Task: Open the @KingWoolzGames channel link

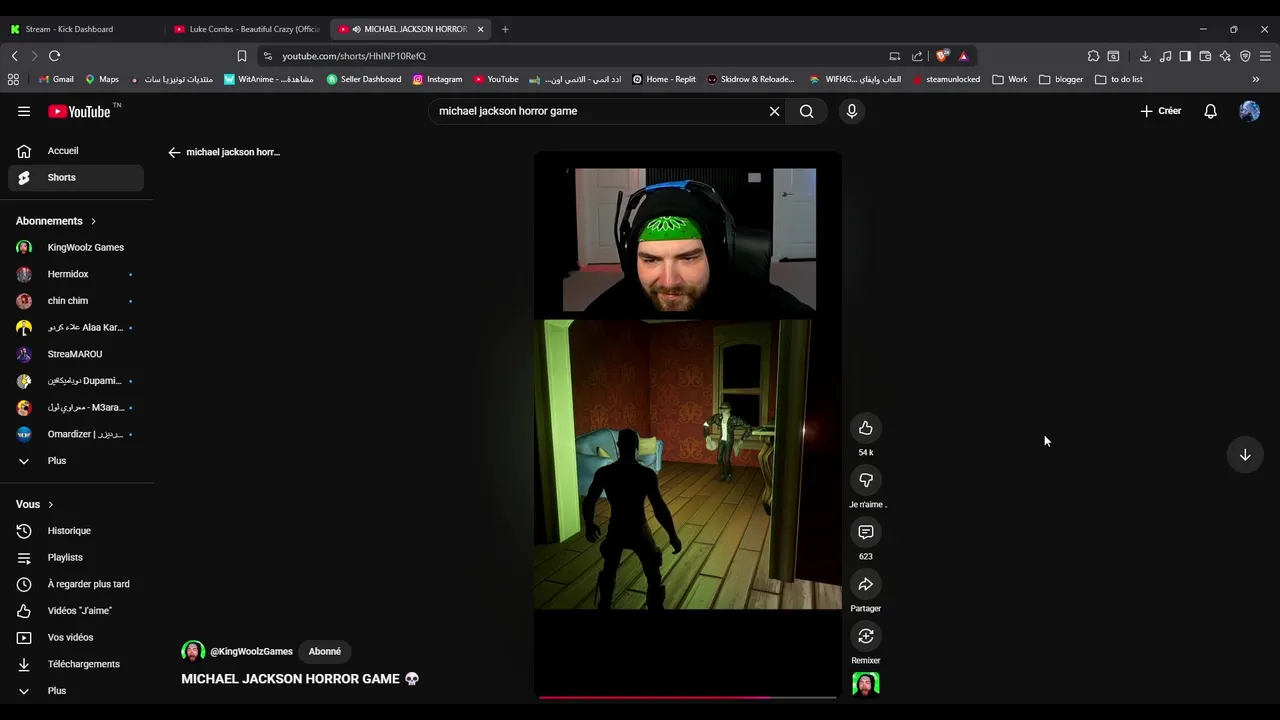Action: coord(251,652)
